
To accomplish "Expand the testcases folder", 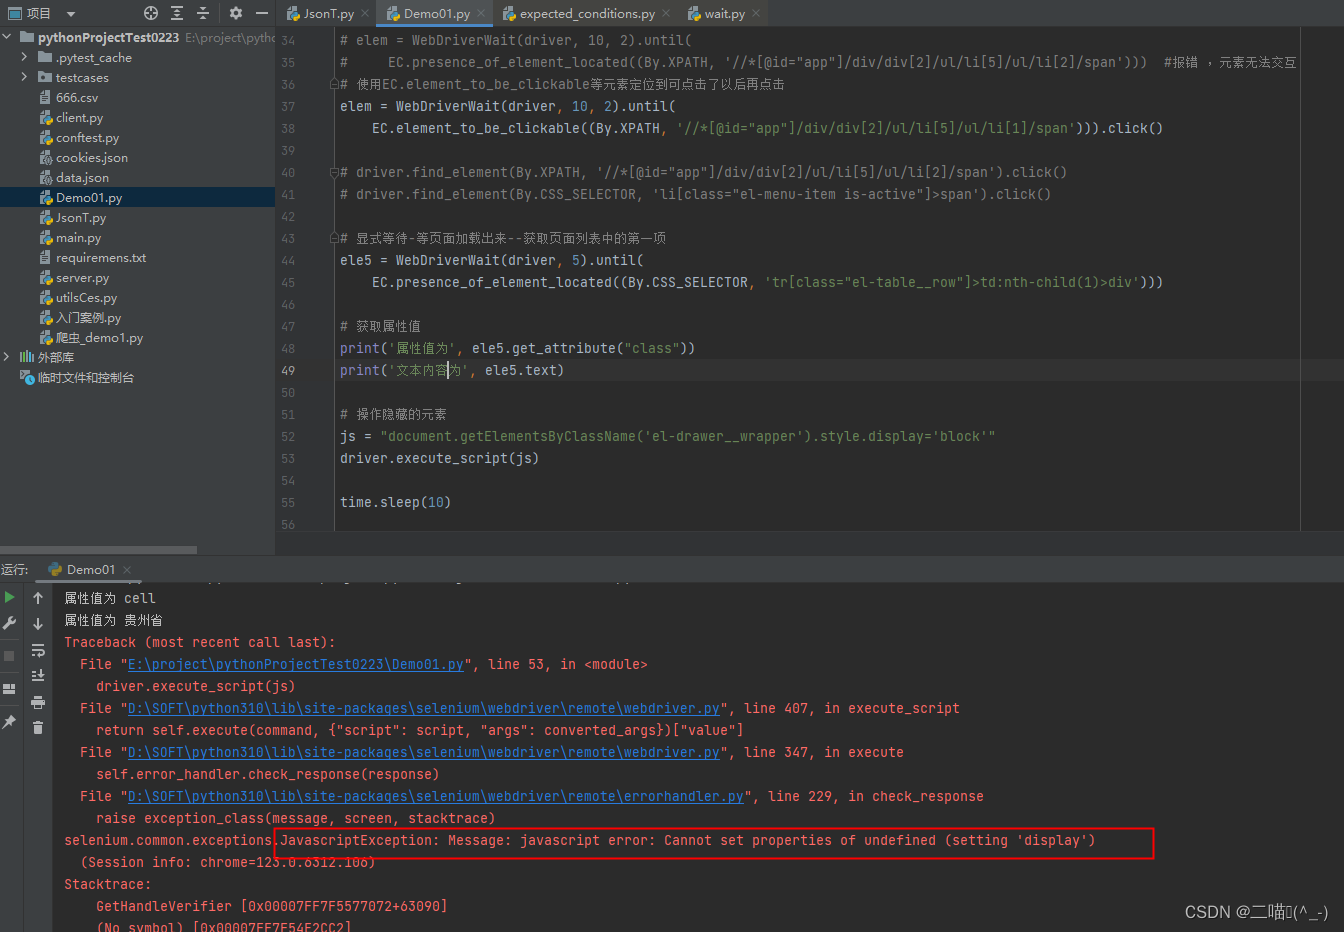I will coord(23,77).
